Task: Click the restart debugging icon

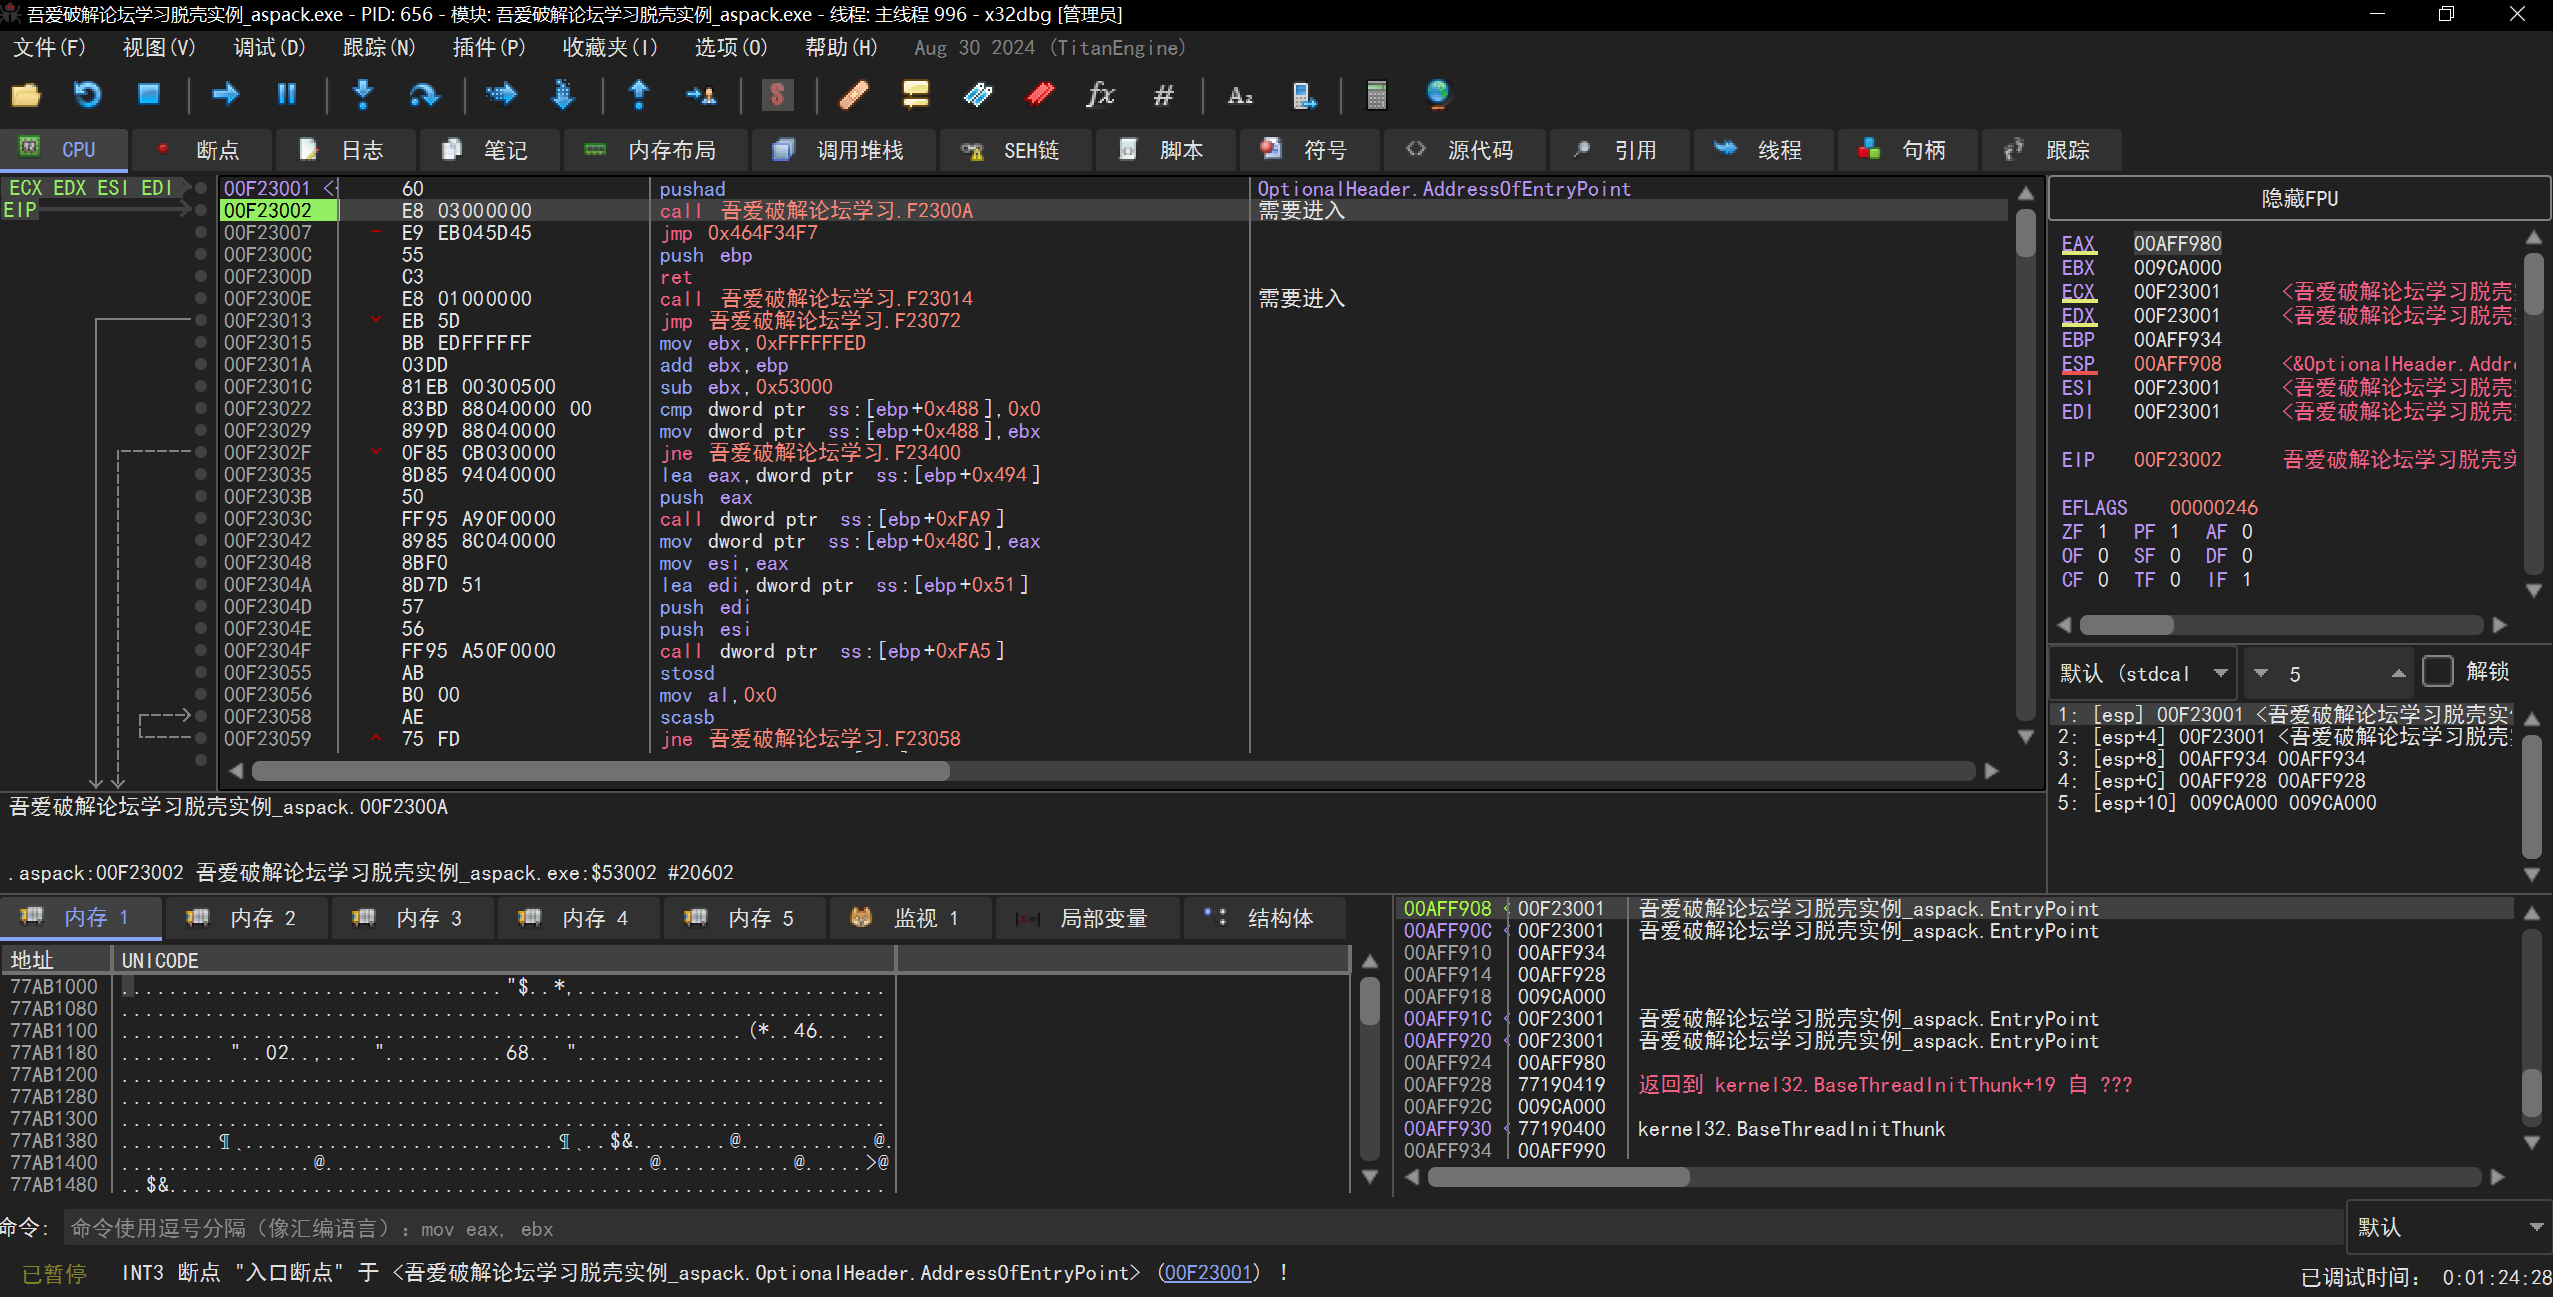Action: coord(87,95)
